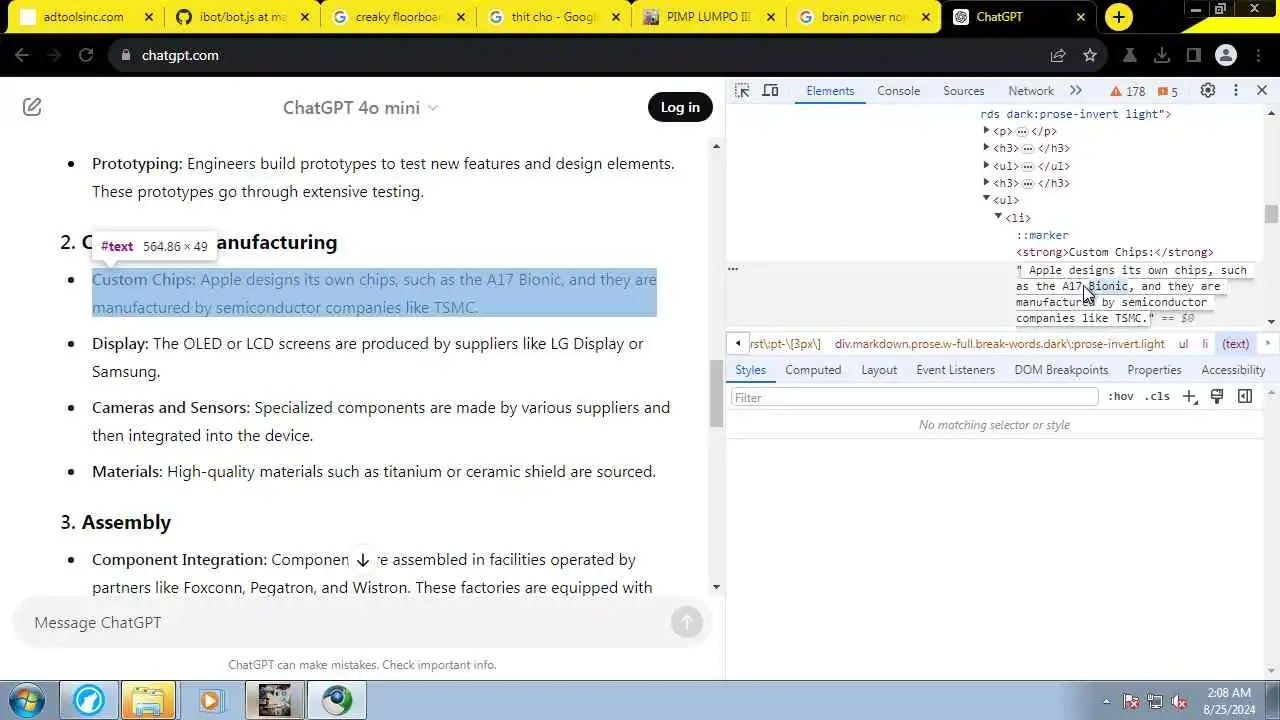The height and width of the screenshot is (720, 1280).
Task: Open the ChatGPT 4o mini model dropdown
Action: pos(360,108)
